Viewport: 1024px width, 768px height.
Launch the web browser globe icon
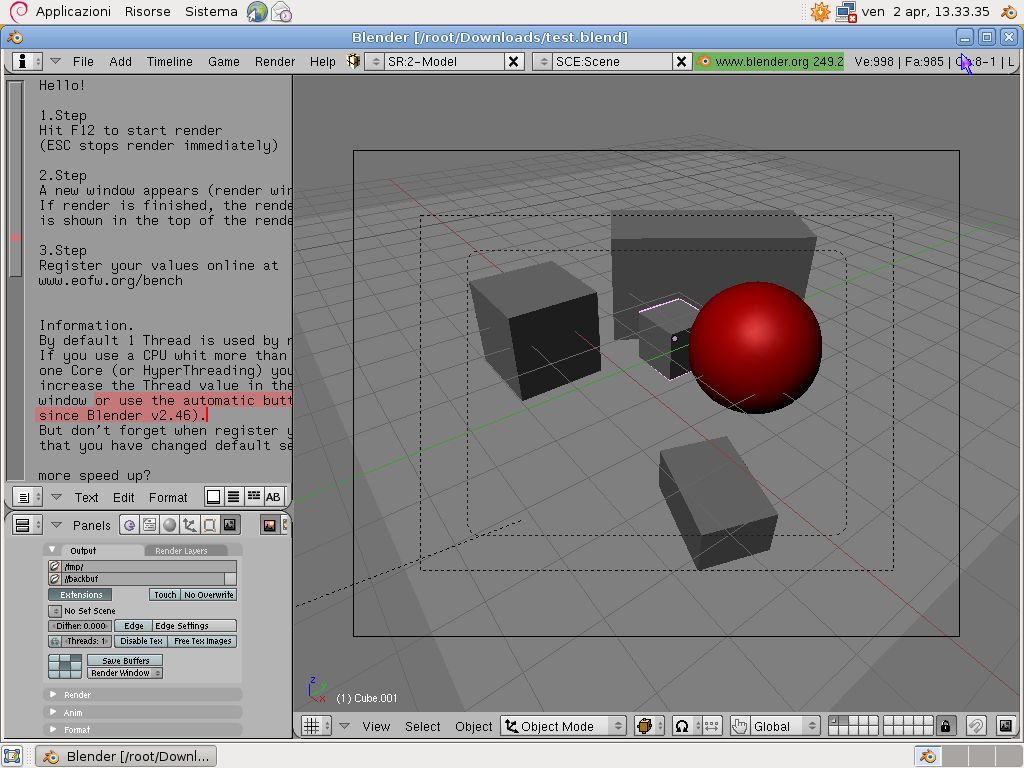(x=257, y=12)
